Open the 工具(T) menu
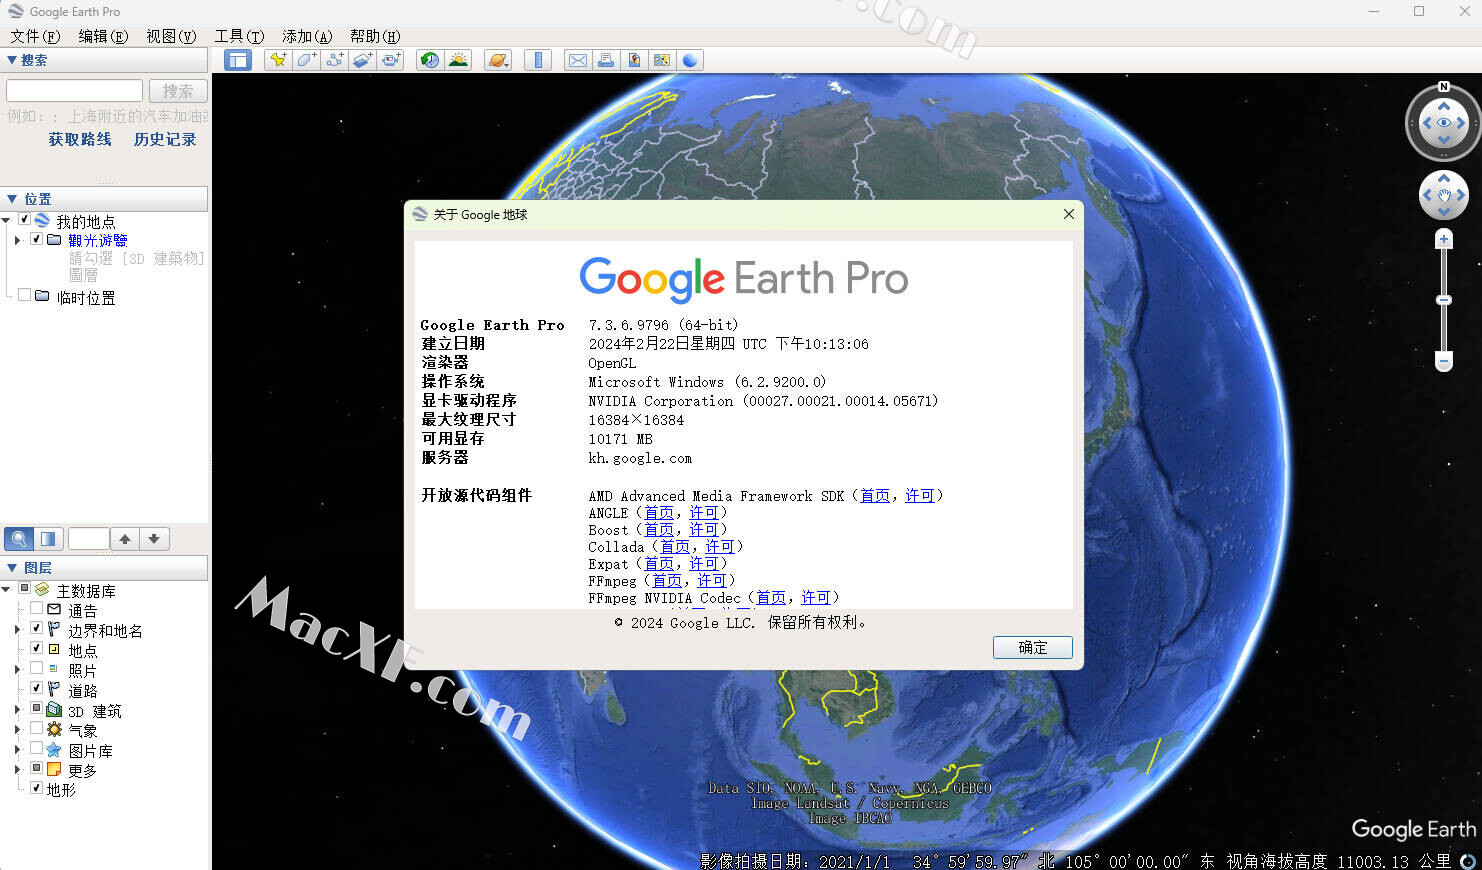 (239, 36)
